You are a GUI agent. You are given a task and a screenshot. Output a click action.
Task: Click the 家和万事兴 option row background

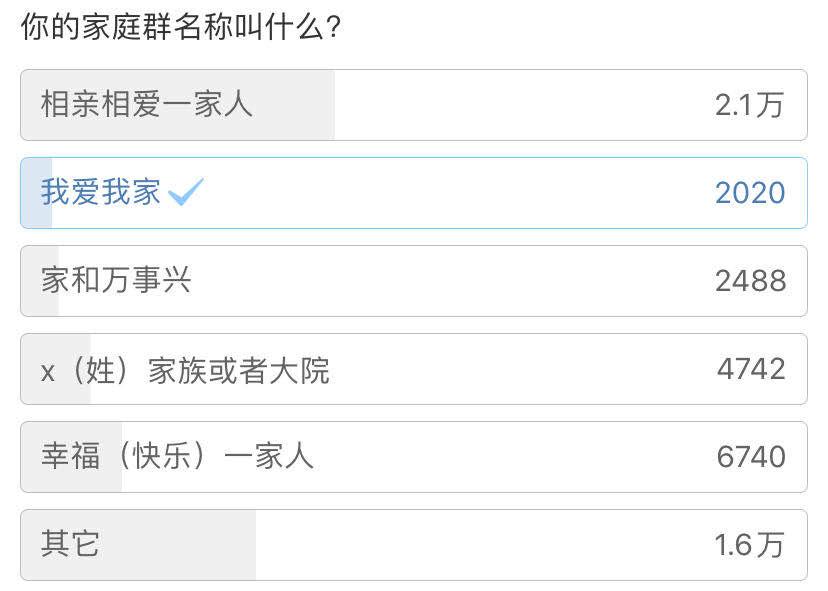(x=450, y=281)
